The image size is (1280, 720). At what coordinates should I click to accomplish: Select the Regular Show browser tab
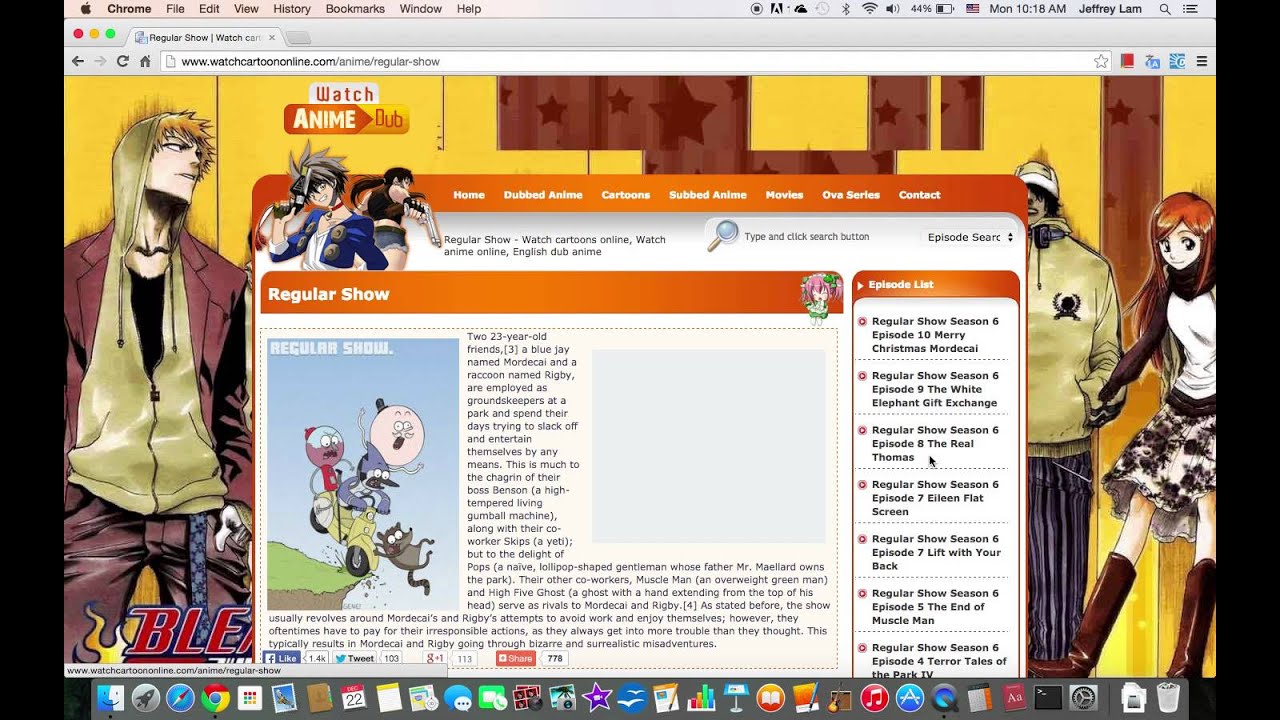click(x=204, y=37)
